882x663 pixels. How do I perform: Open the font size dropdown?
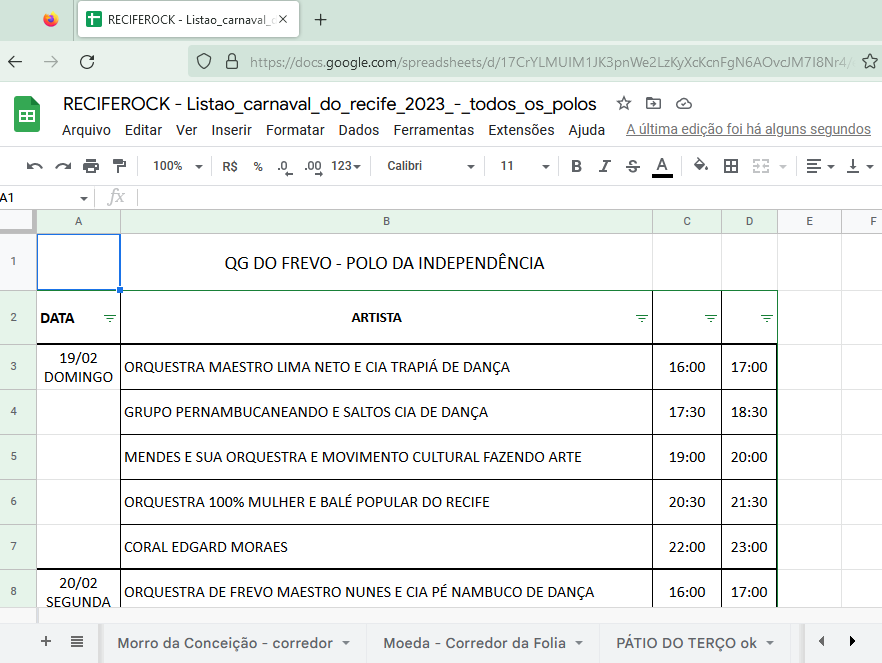pyautogui.click(x=524, y=166)
